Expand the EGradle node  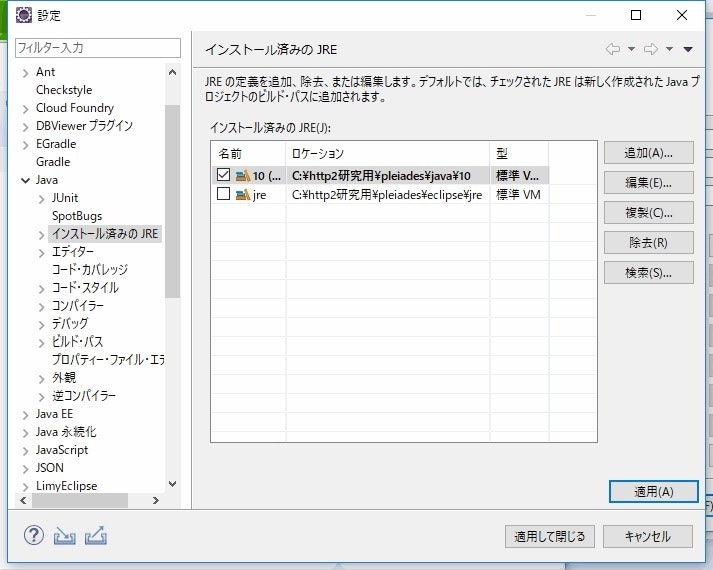tap(25, 145)
